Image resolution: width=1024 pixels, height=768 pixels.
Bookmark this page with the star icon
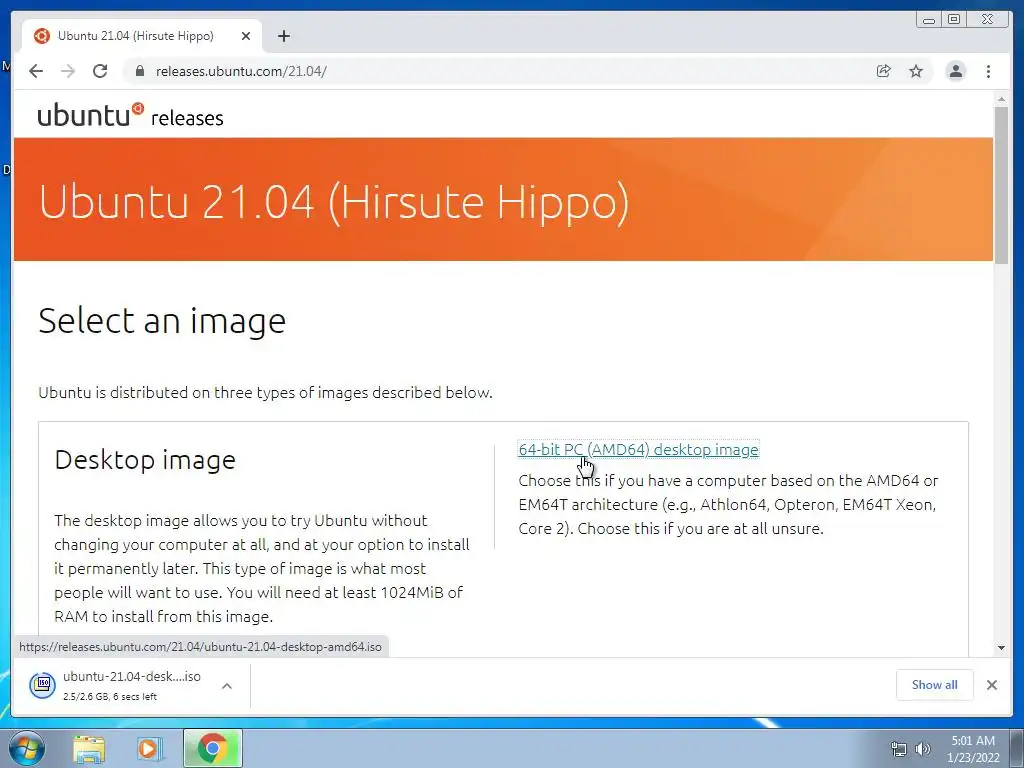916,71
